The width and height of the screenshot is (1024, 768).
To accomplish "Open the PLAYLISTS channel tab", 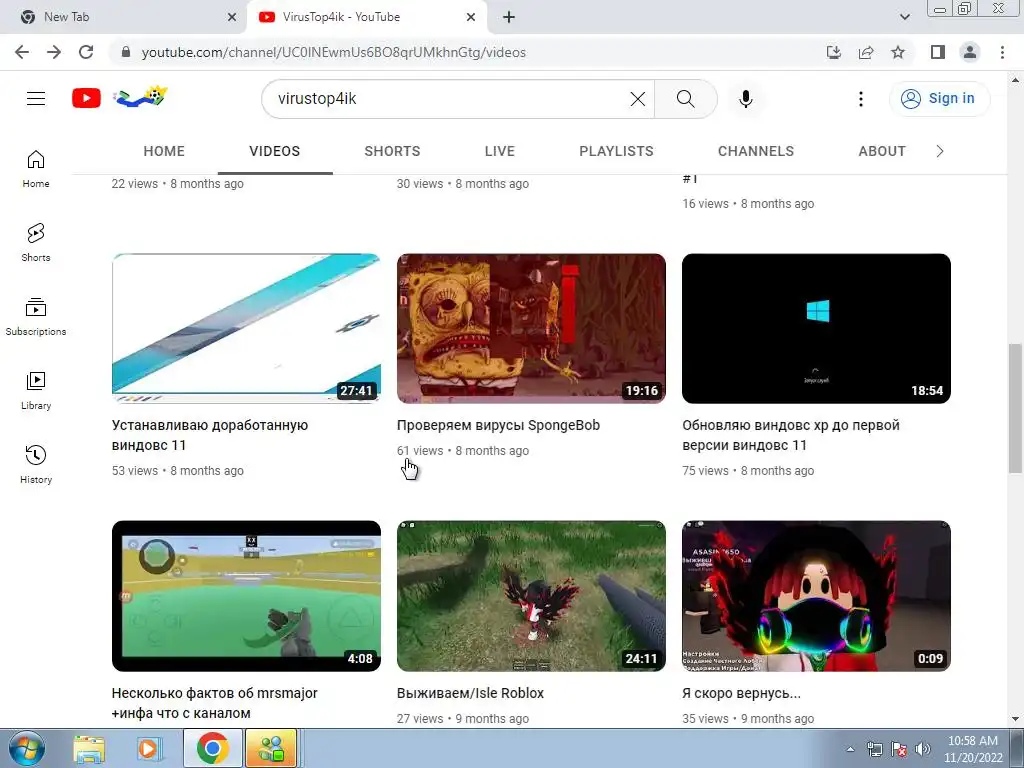I will click(616, 152).
